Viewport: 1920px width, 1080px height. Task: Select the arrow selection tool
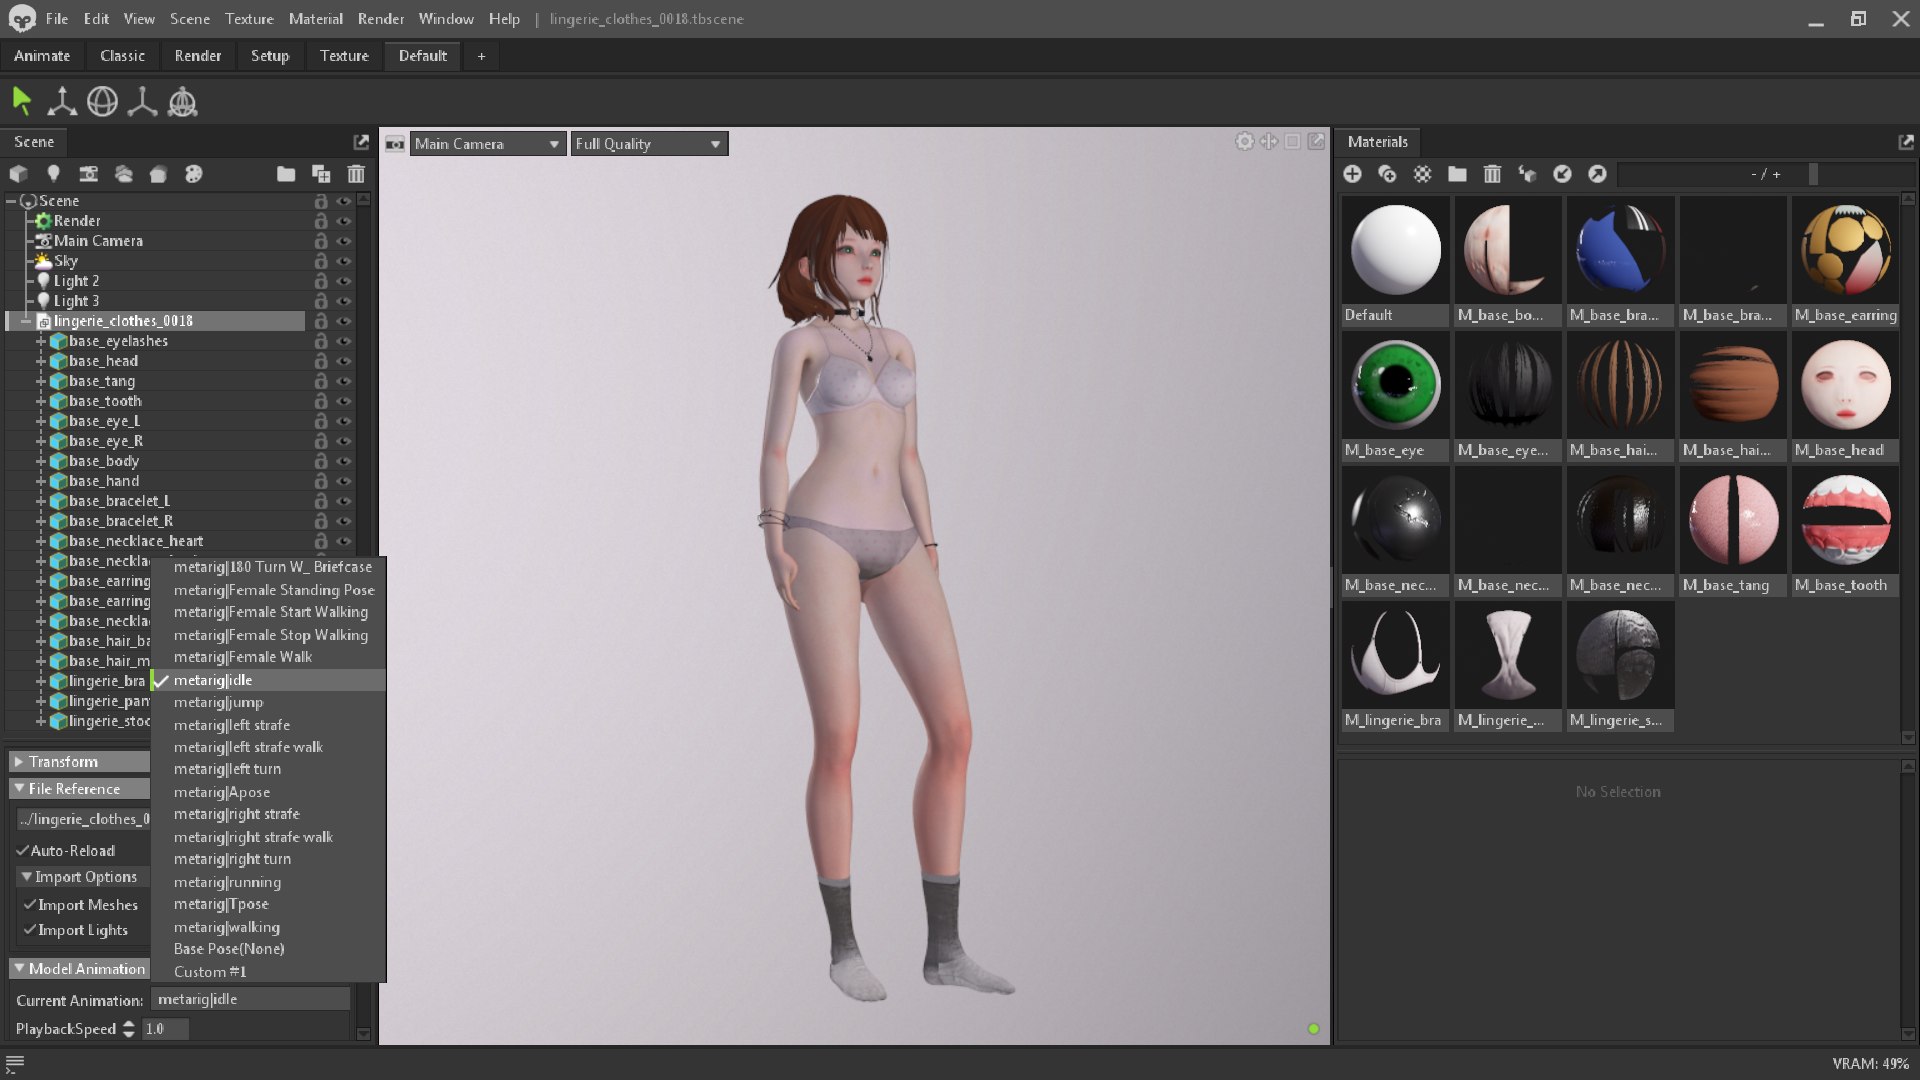tap(22, 101)
